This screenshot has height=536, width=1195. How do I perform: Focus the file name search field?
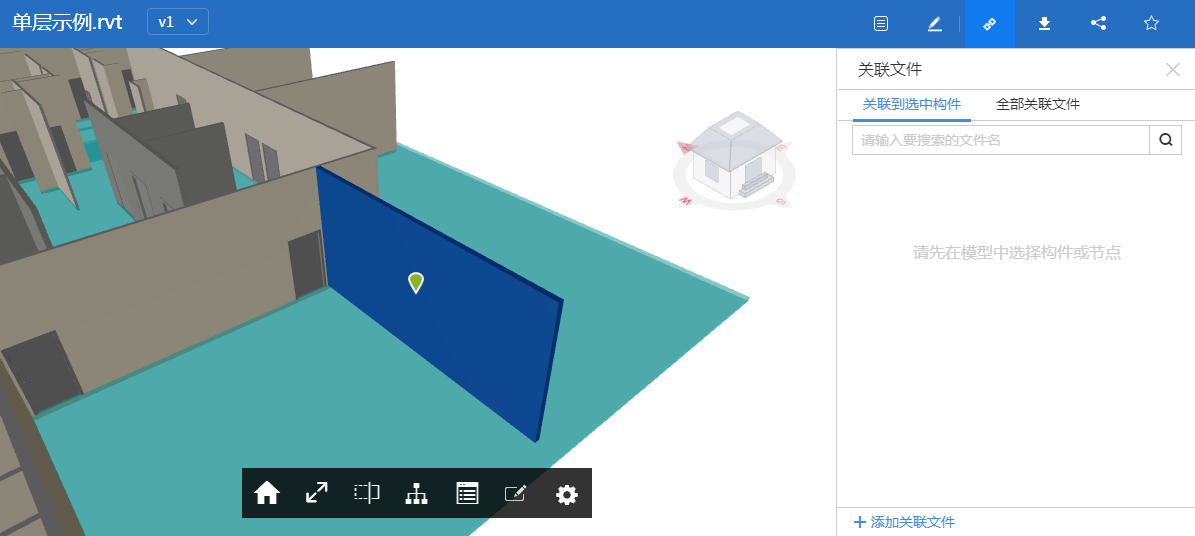coord(1000,140)
